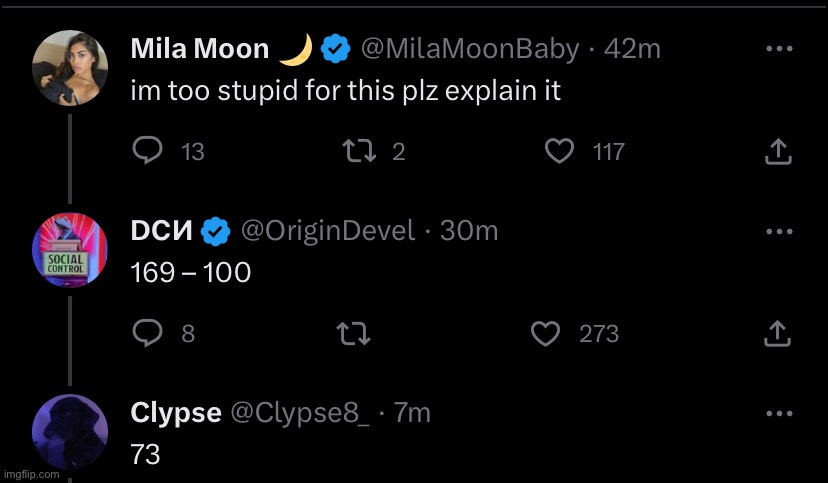Screen dimensions: 828x483
Task: Open Clypse's dark avatar
Action: (x=70, y=432)
